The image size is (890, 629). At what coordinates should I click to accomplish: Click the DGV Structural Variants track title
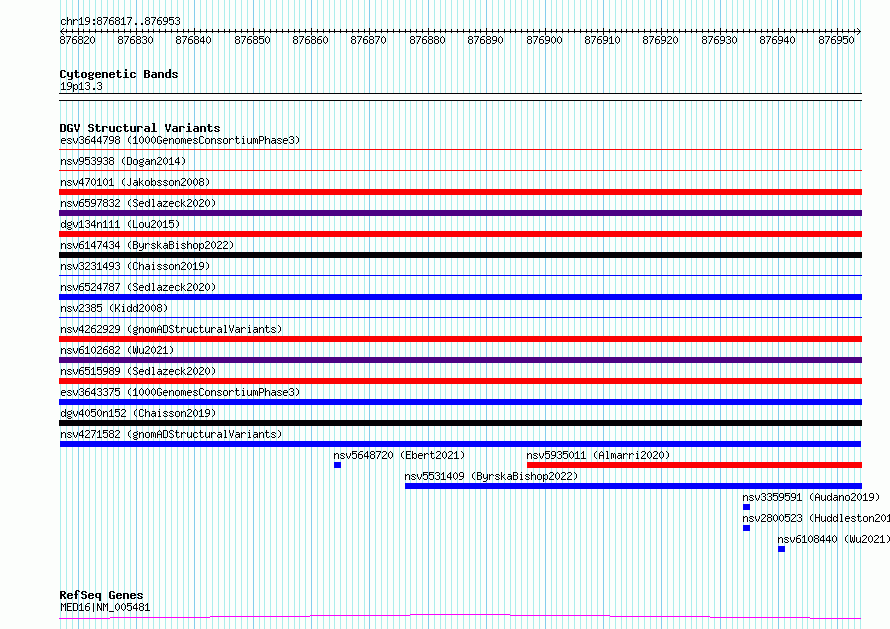point(140,128)
